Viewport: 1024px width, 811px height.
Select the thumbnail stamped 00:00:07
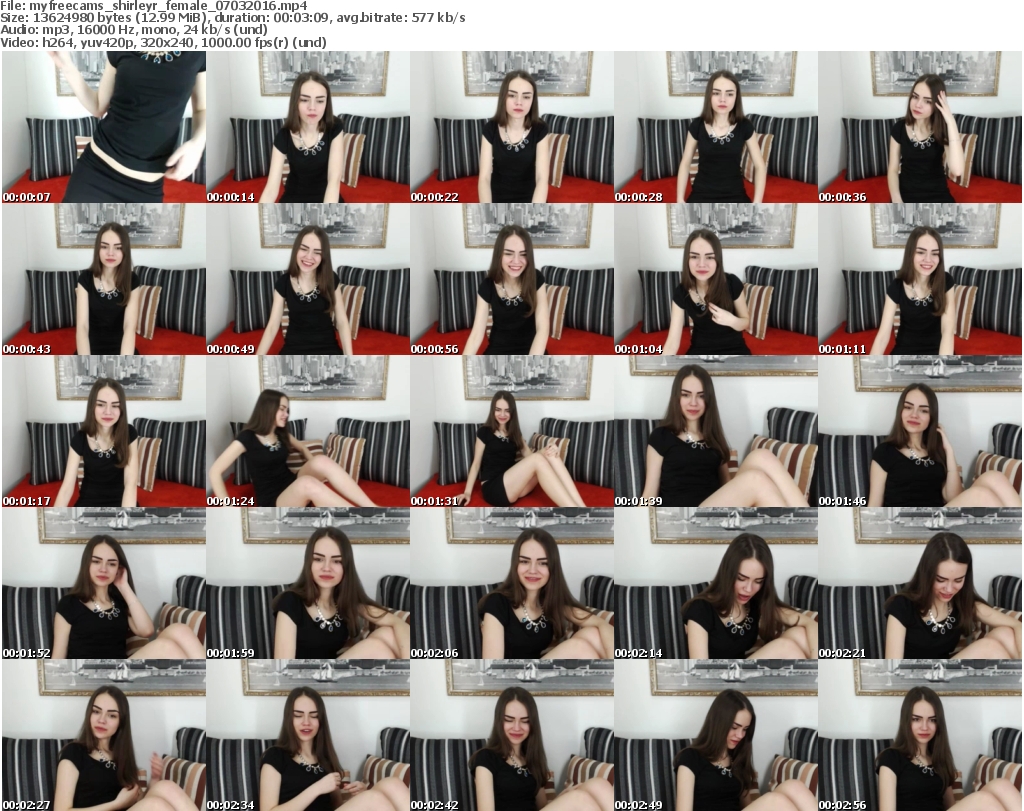(x=104, y=127)
